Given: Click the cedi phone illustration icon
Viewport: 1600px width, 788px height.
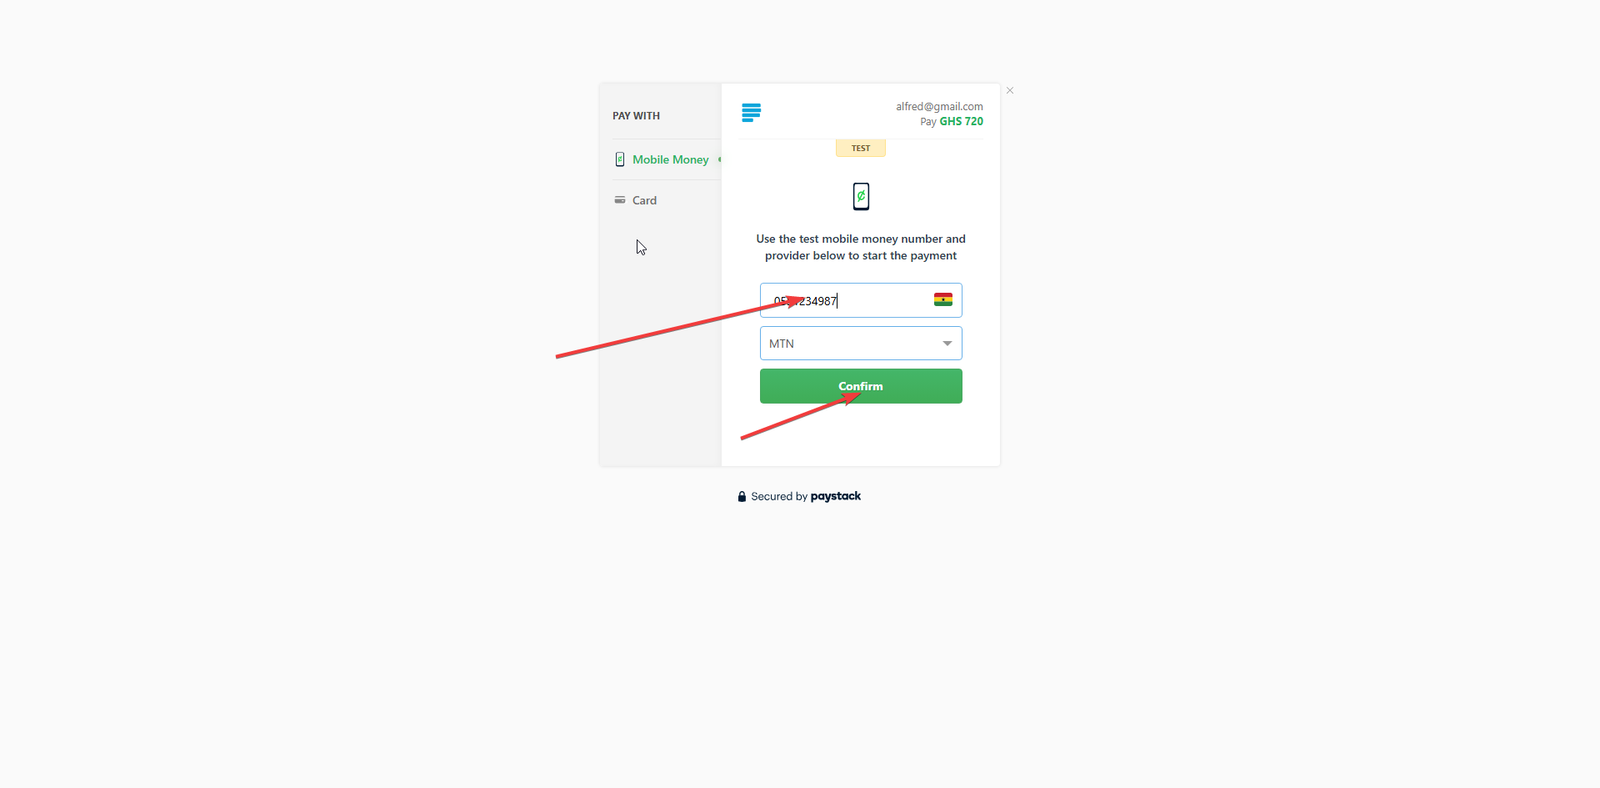Looking at the screenshot, I should pyautogui.click(x=861, y=196).
